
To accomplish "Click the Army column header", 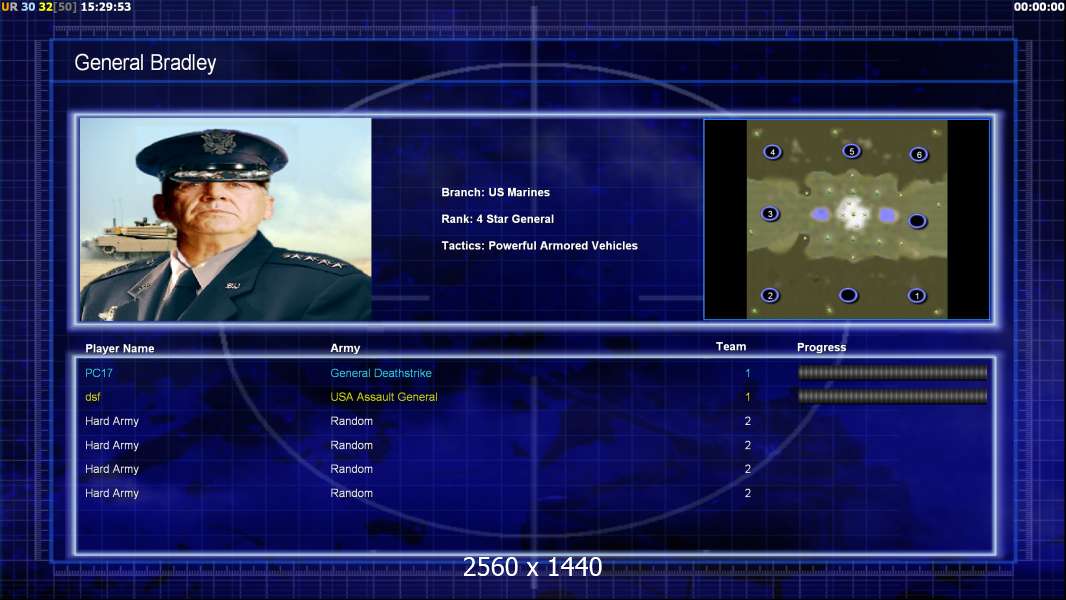I will click(x=345, y=348).
